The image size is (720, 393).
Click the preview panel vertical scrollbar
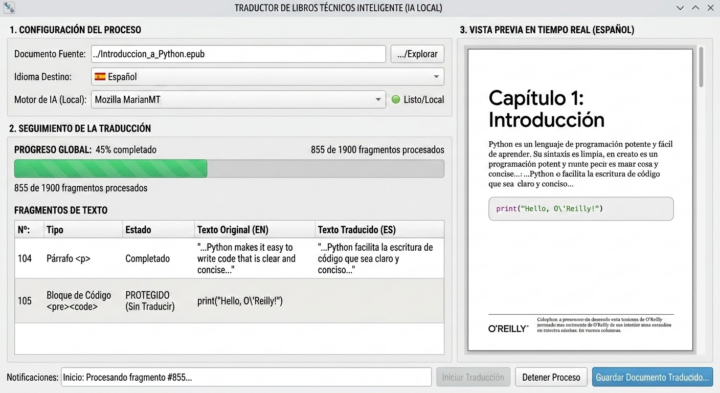(x=701, y=67)
